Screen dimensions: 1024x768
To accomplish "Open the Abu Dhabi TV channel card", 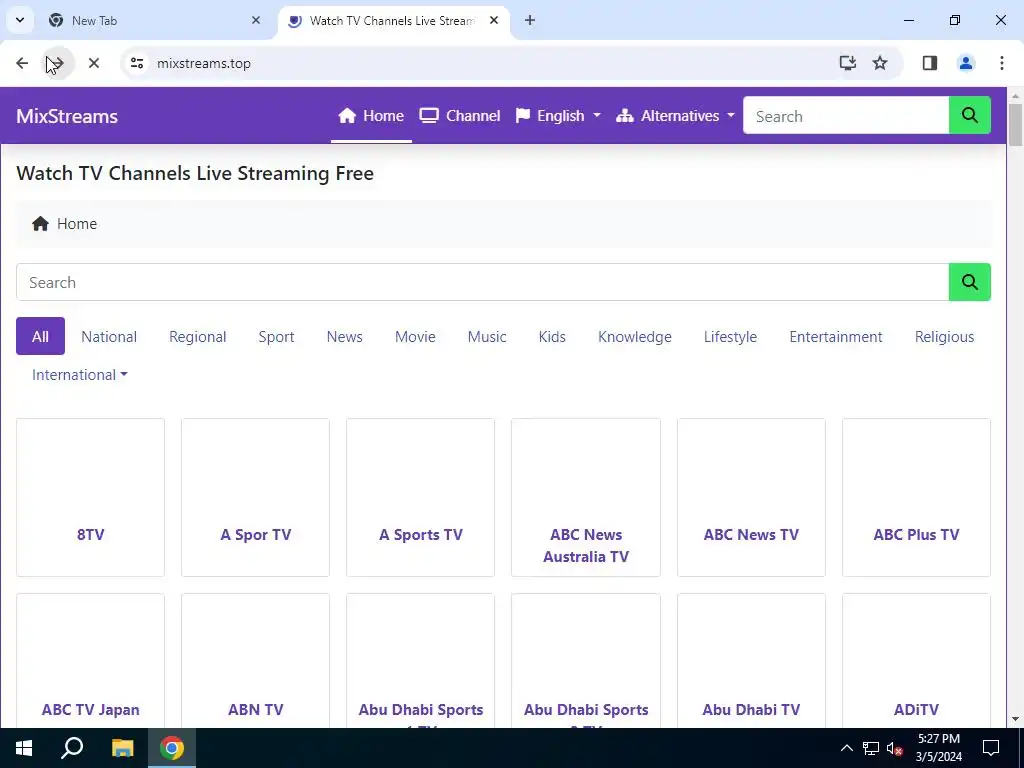I will tap(751, 661).
